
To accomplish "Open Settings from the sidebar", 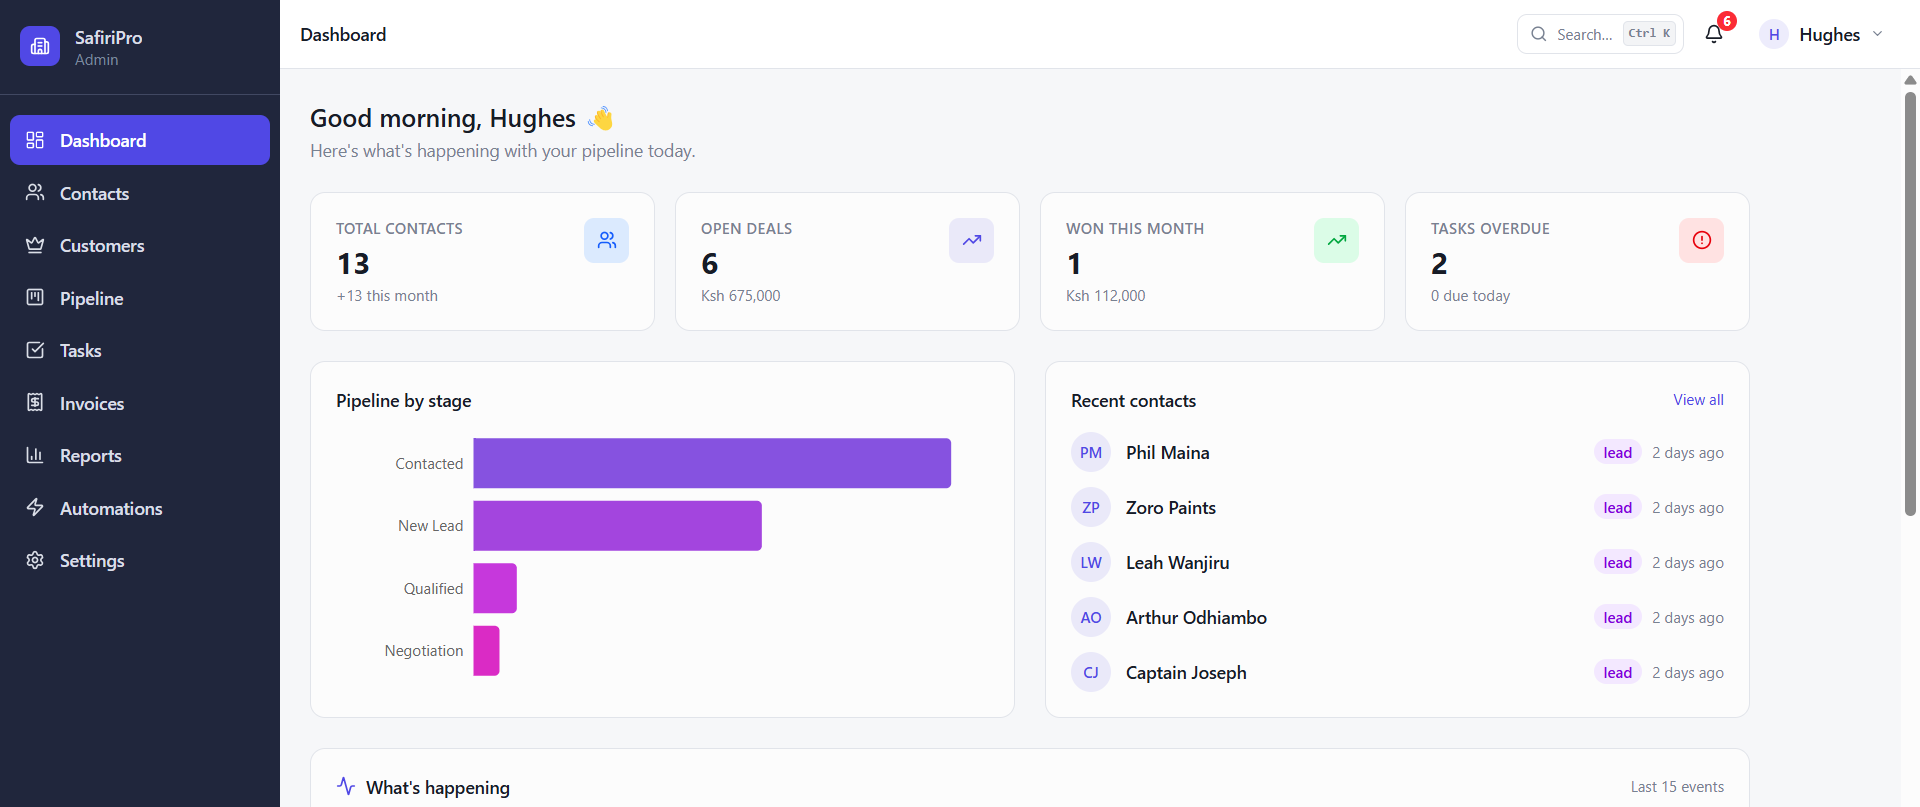I will point(140,560).
